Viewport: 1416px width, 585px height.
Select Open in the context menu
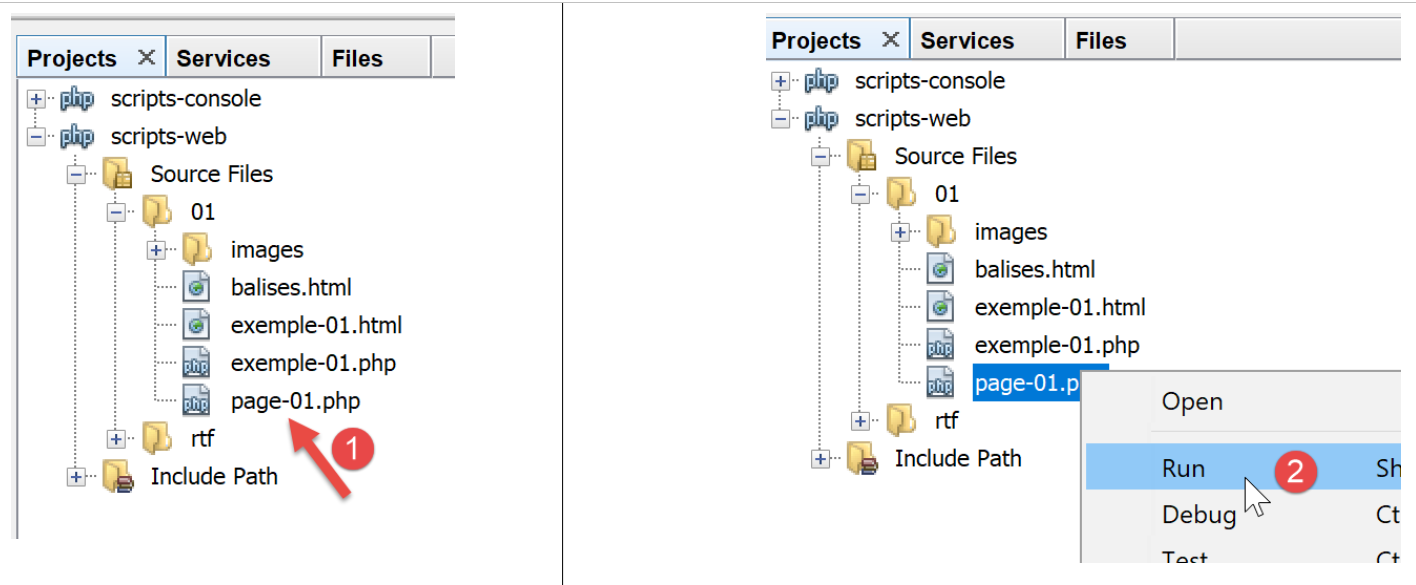click(1191, 402)
